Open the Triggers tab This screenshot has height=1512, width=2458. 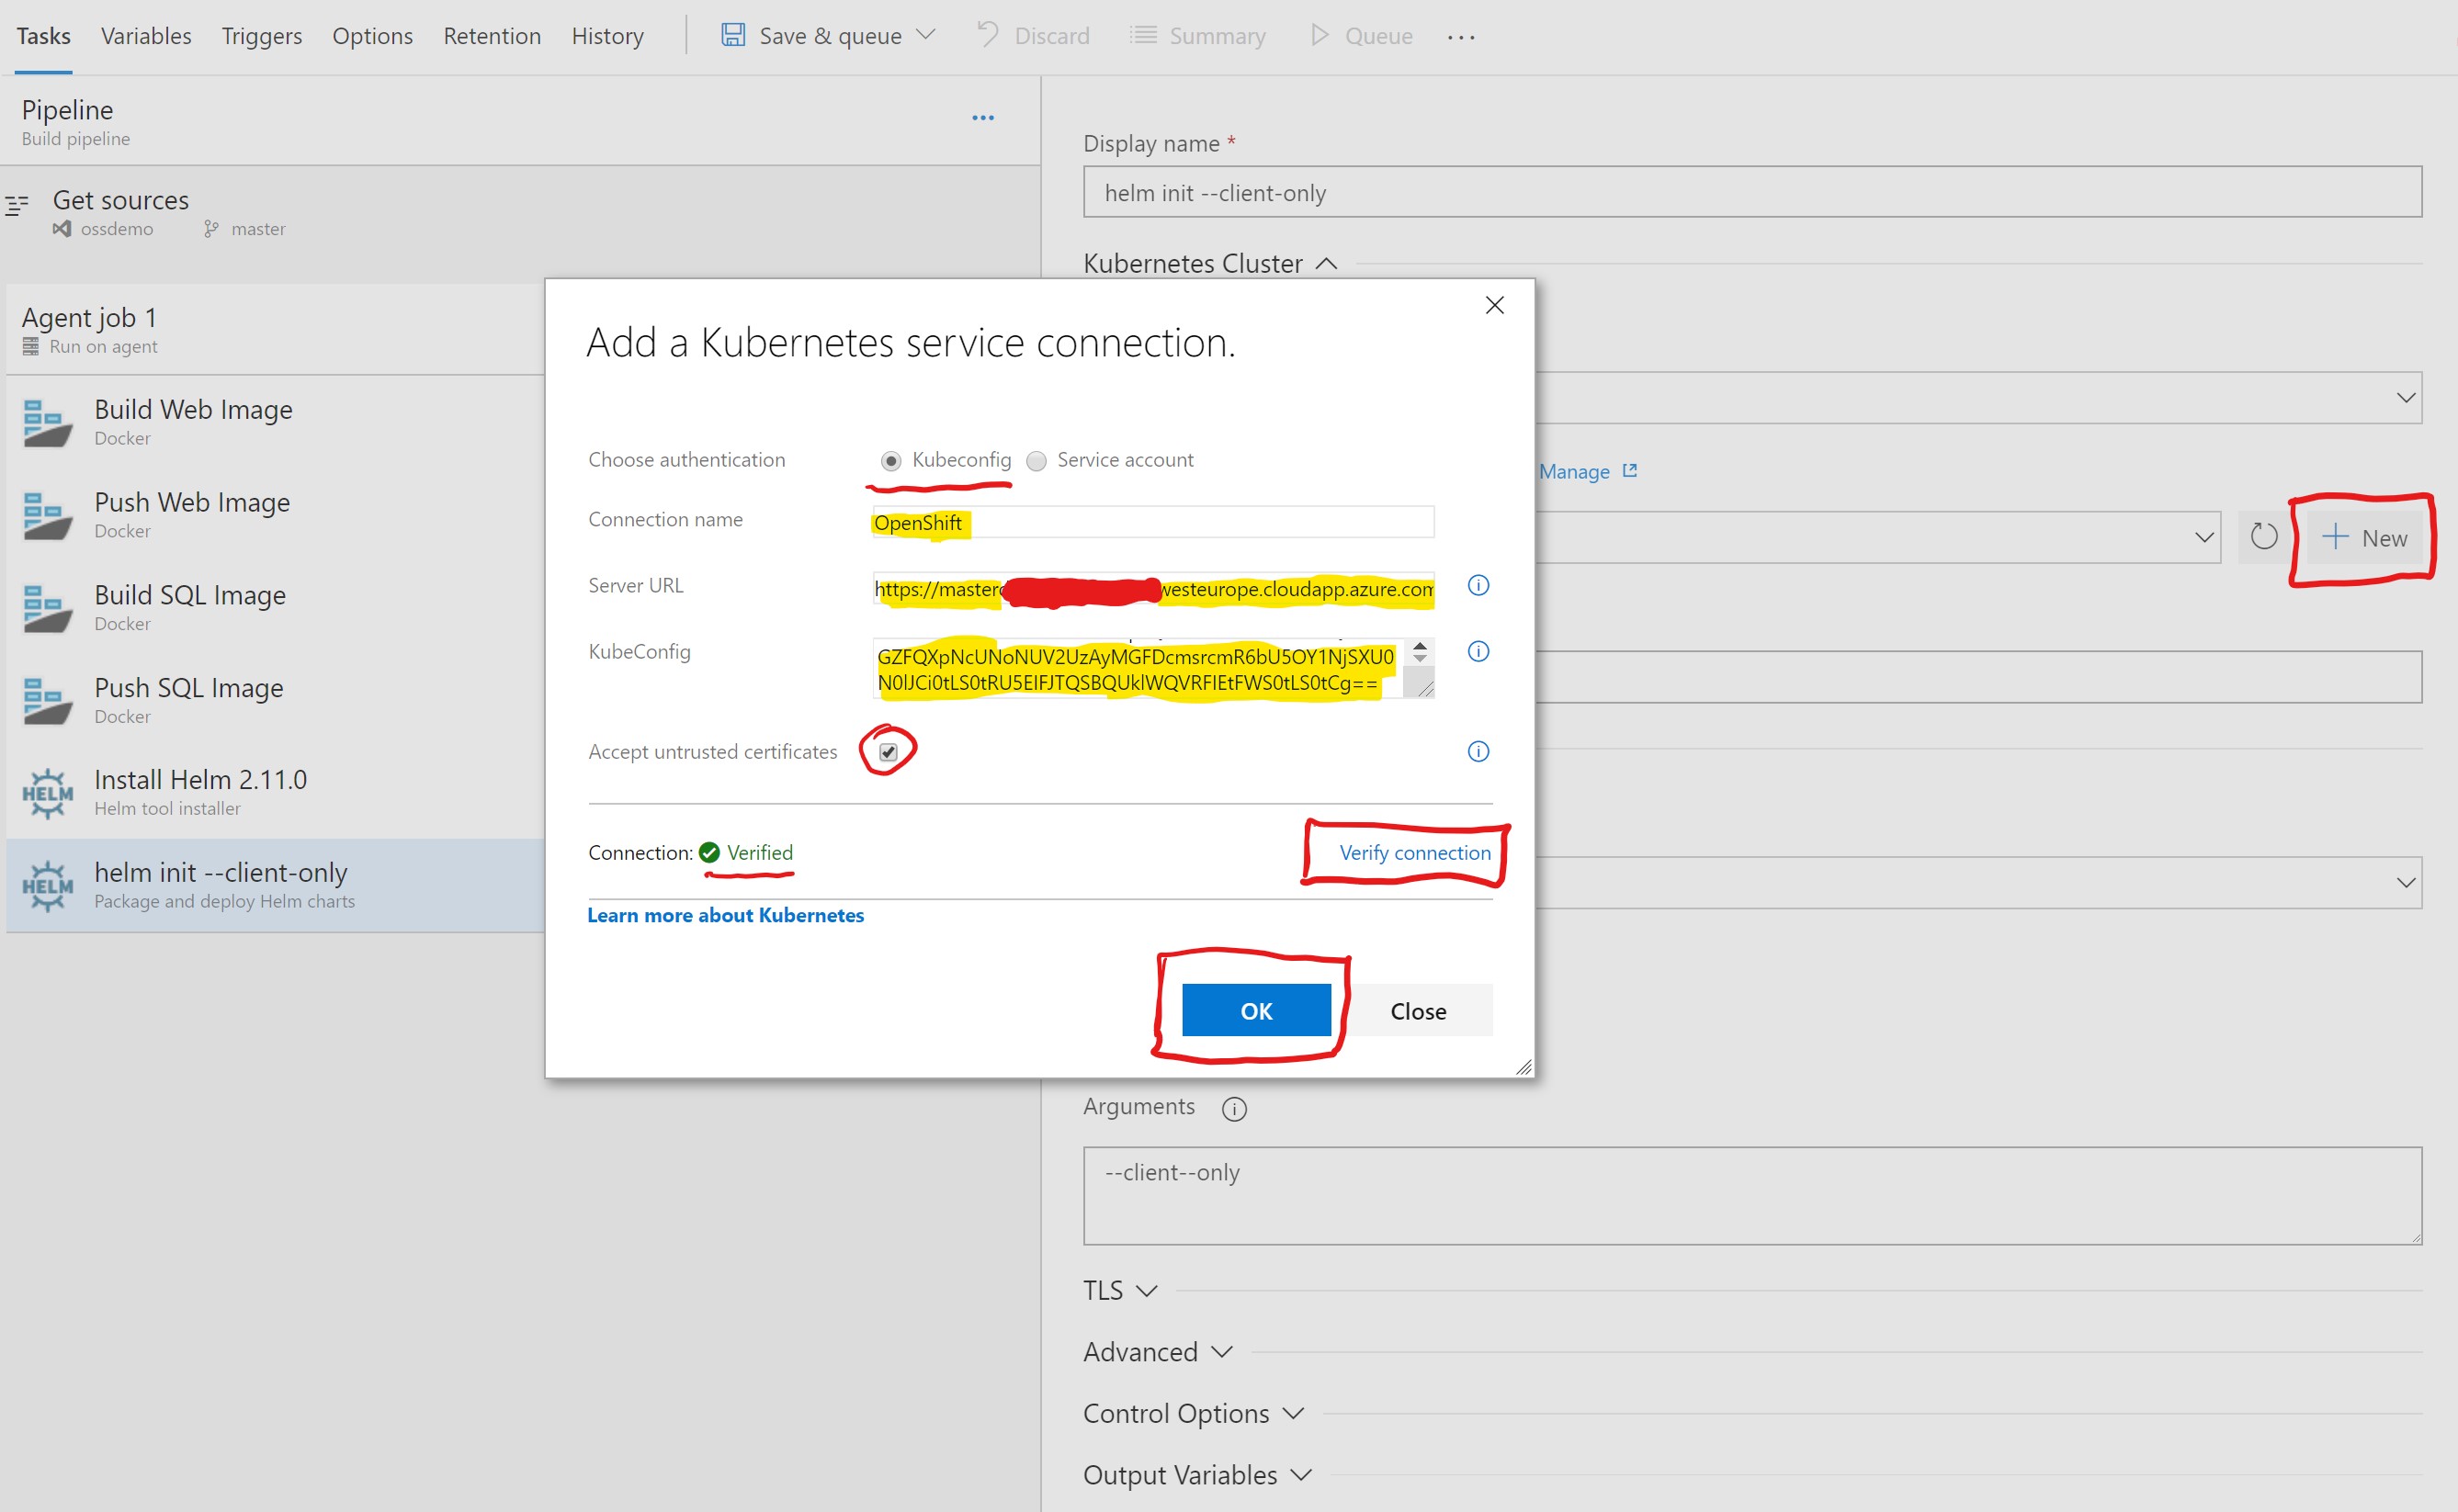pyautogui.click(x=261, y=36)
